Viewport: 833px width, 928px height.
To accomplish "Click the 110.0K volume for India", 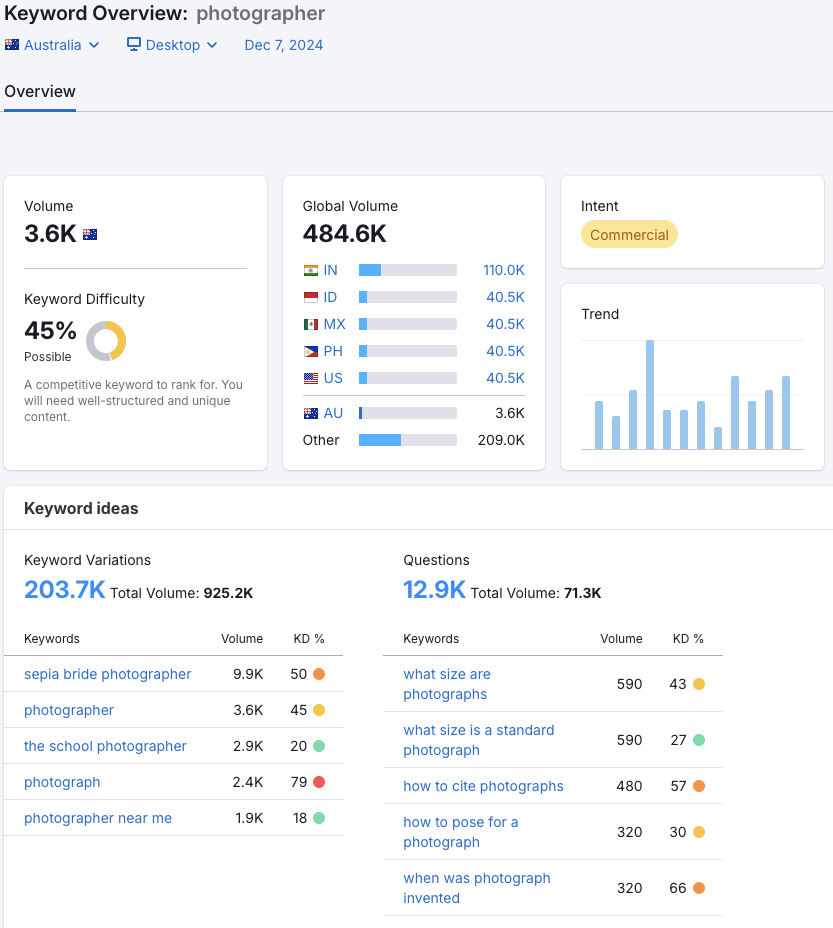I will [504, 270].
